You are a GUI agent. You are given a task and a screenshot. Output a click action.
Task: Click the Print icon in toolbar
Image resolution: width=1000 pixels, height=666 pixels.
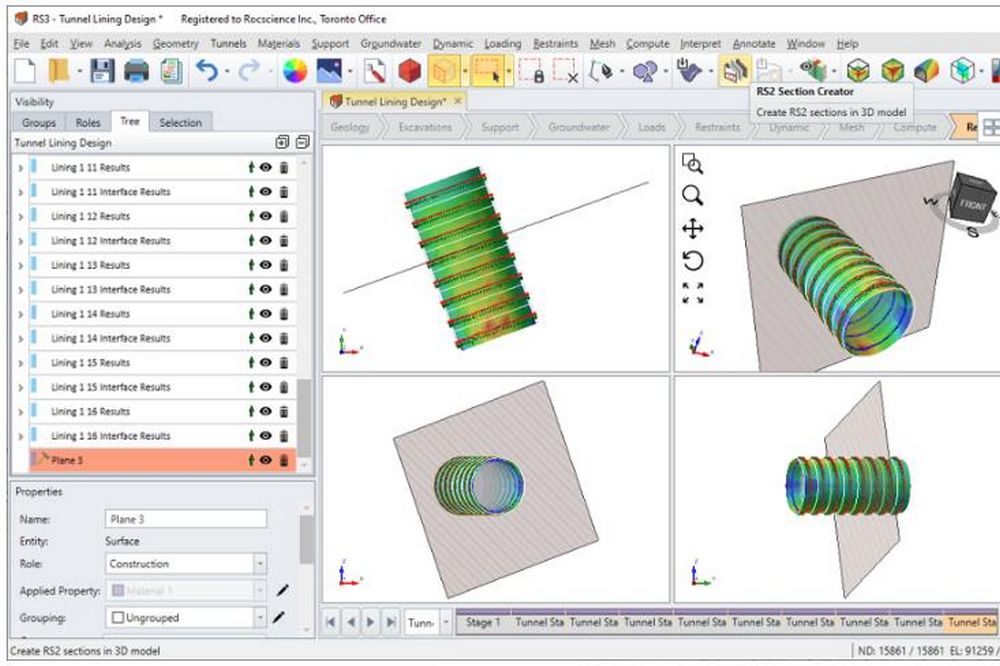coord(136,71)
